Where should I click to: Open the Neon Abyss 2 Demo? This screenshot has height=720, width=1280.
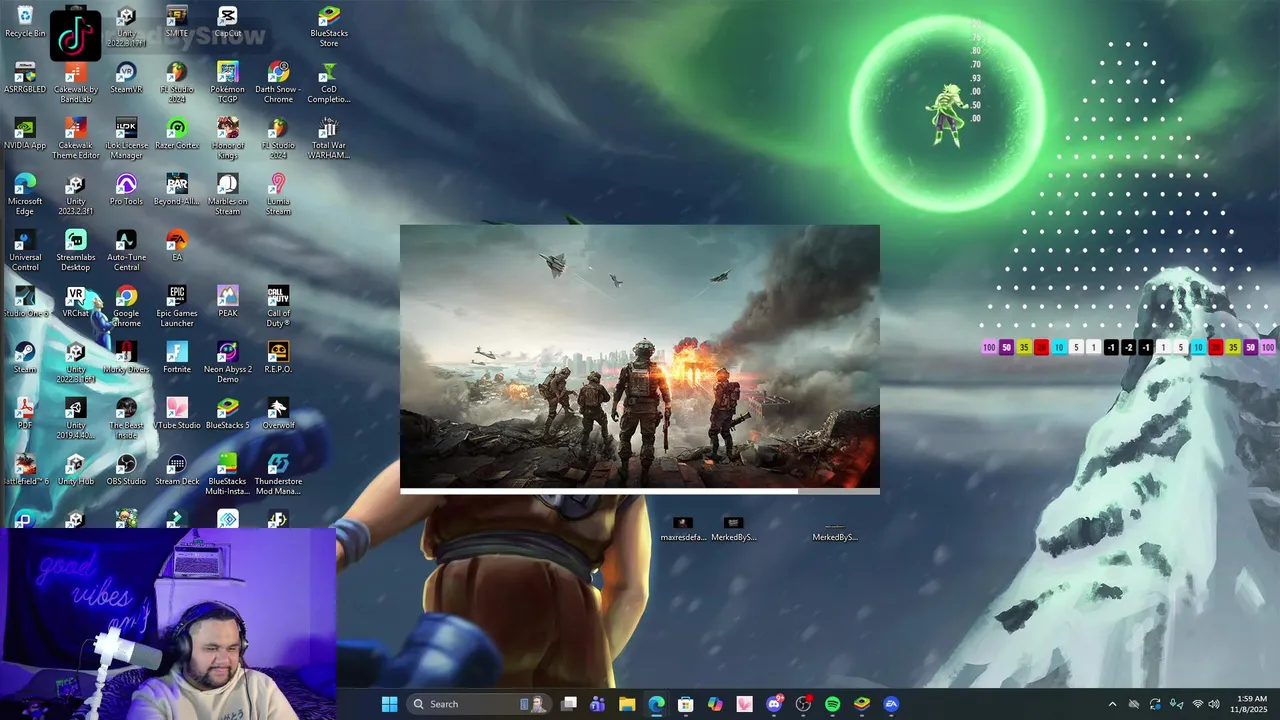click(228, 363)
